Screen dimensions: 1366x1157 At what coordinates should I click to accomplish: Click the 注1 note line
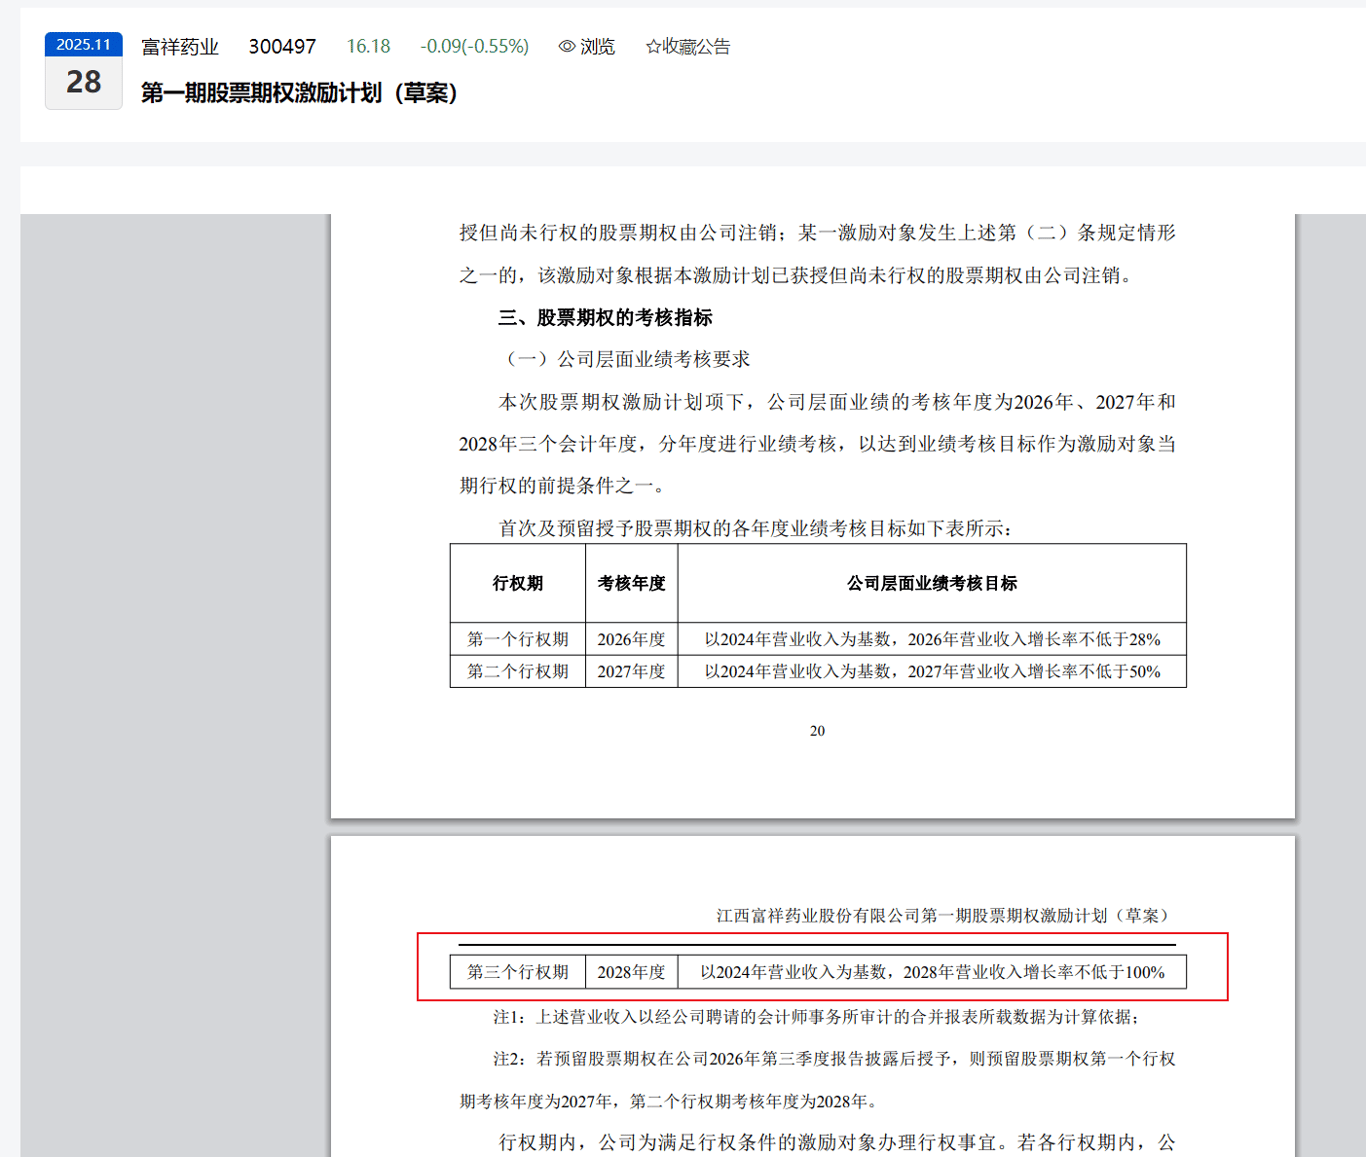click(817, 1017)
